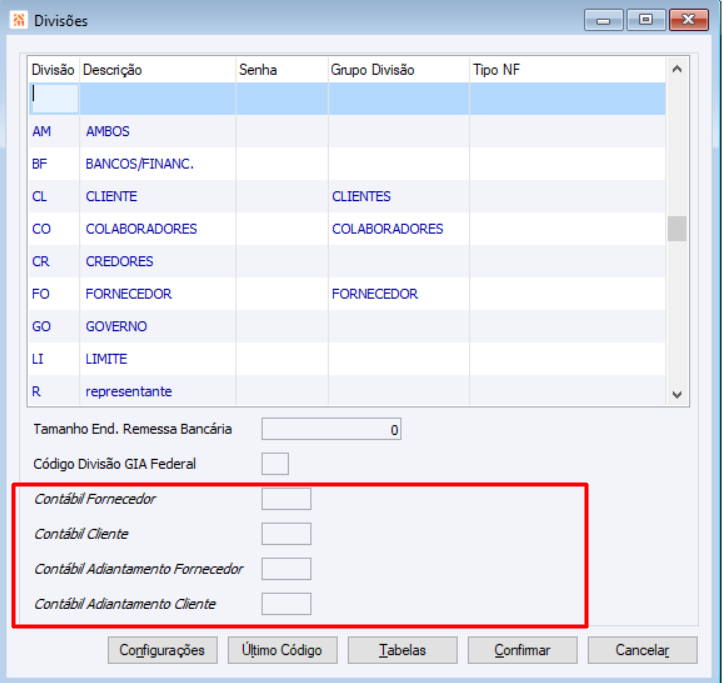Select the CO division code cell
This screenshot has width=723, height=683.
point(54,229)
